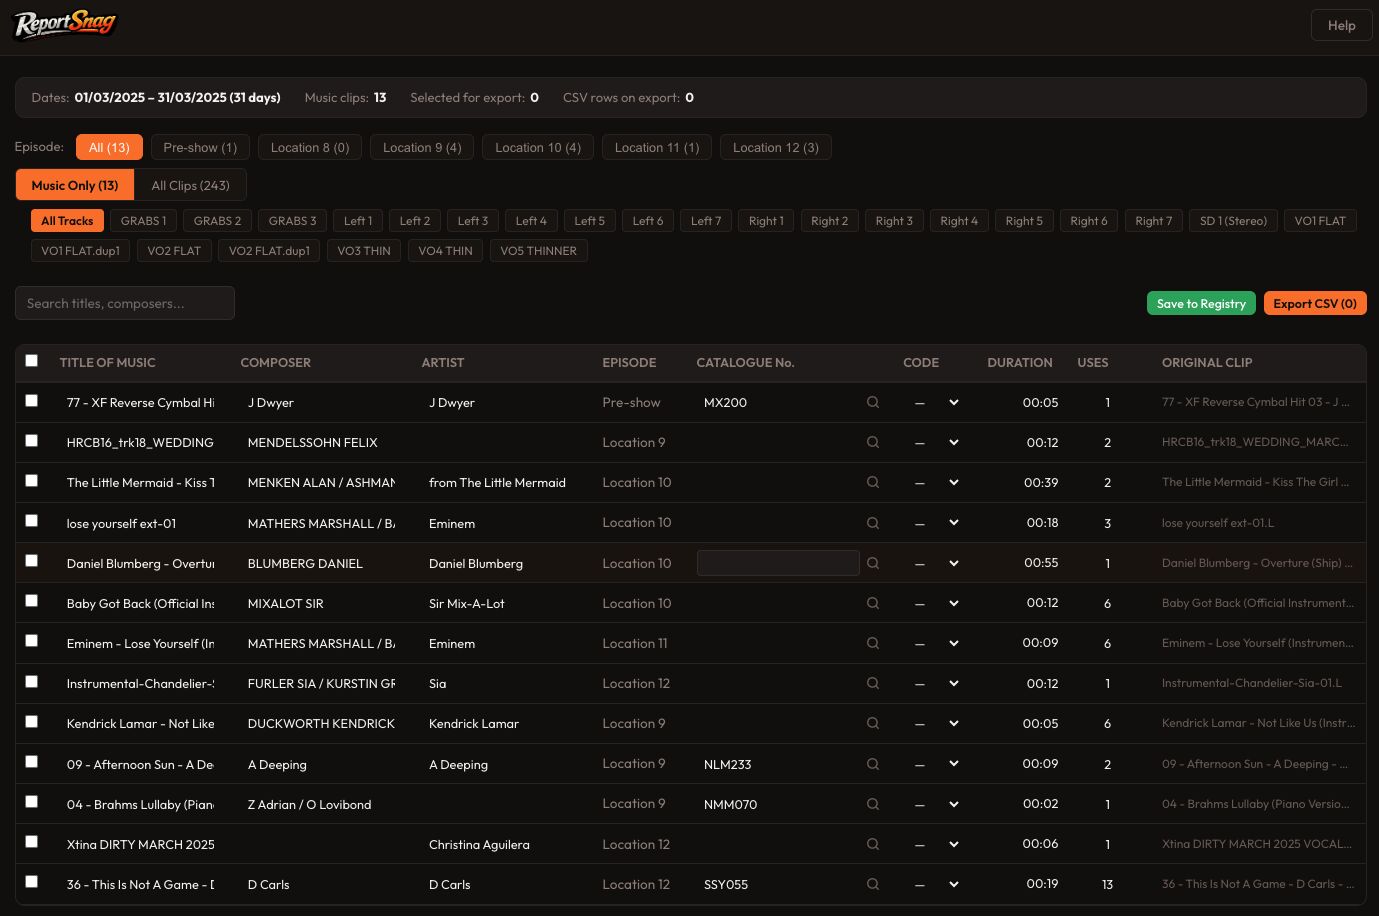This screenshot has width=1379, height=916.
Task: Open code dropdown in Location 11 Eminem row
Action: [x=937, y=643]
